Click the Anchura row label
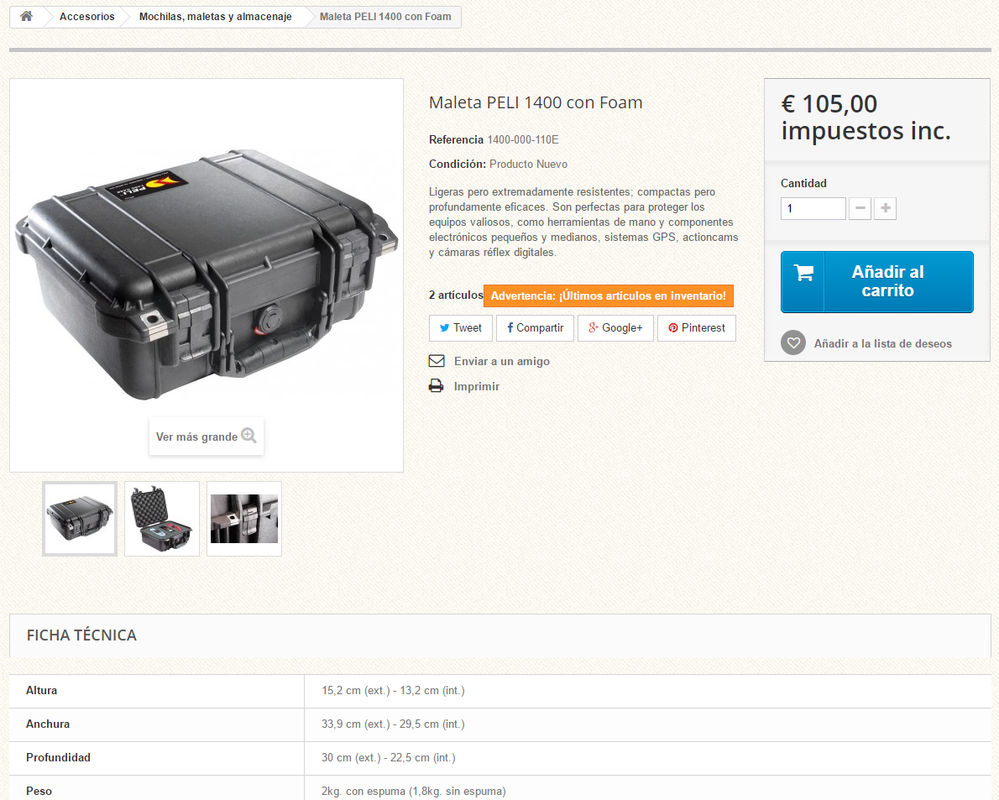The image size is (999, 800). click(48, 724)
